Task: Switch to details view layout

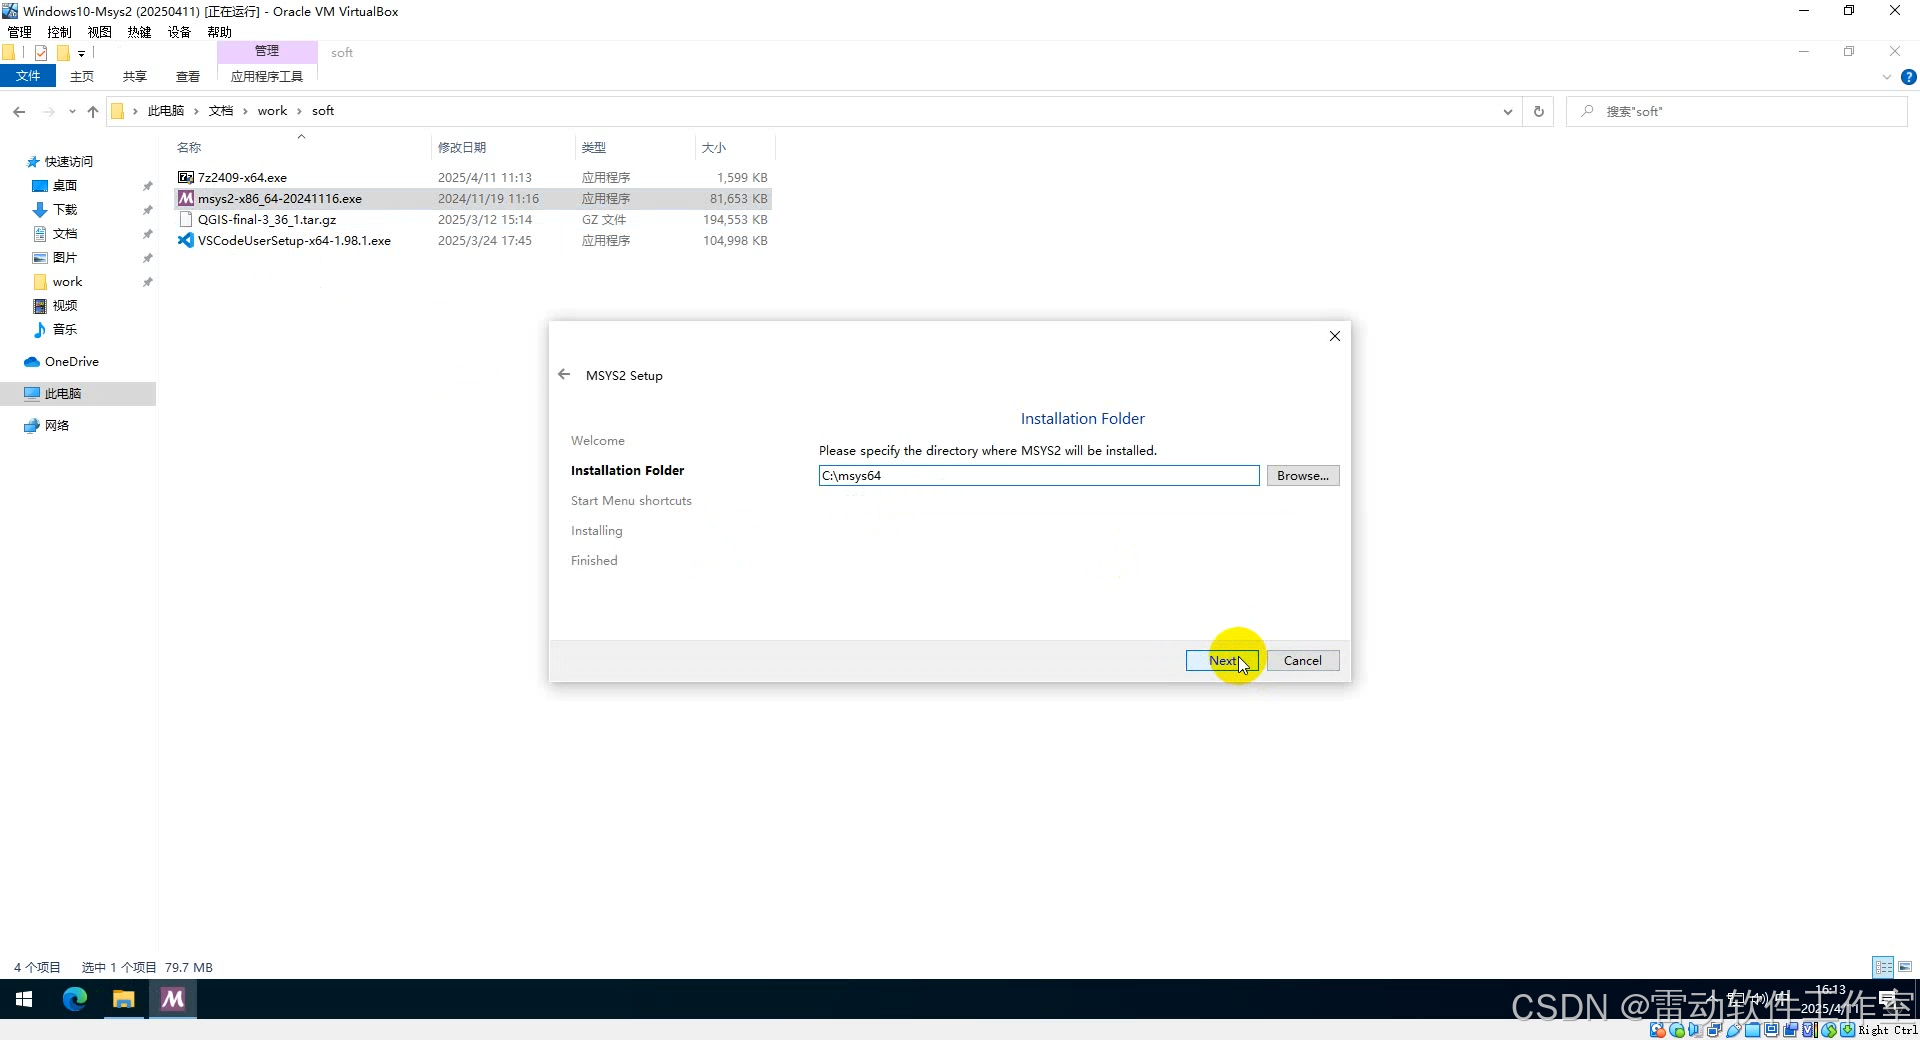Action: (1884, 967)
